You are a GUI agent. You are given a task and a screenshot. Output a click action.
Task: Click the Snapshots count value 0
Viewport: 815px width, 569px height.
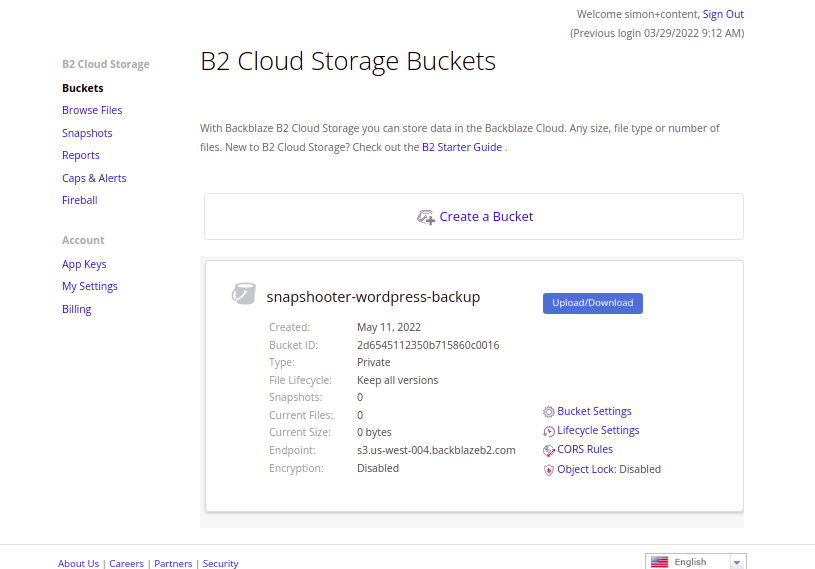(360, 398)
